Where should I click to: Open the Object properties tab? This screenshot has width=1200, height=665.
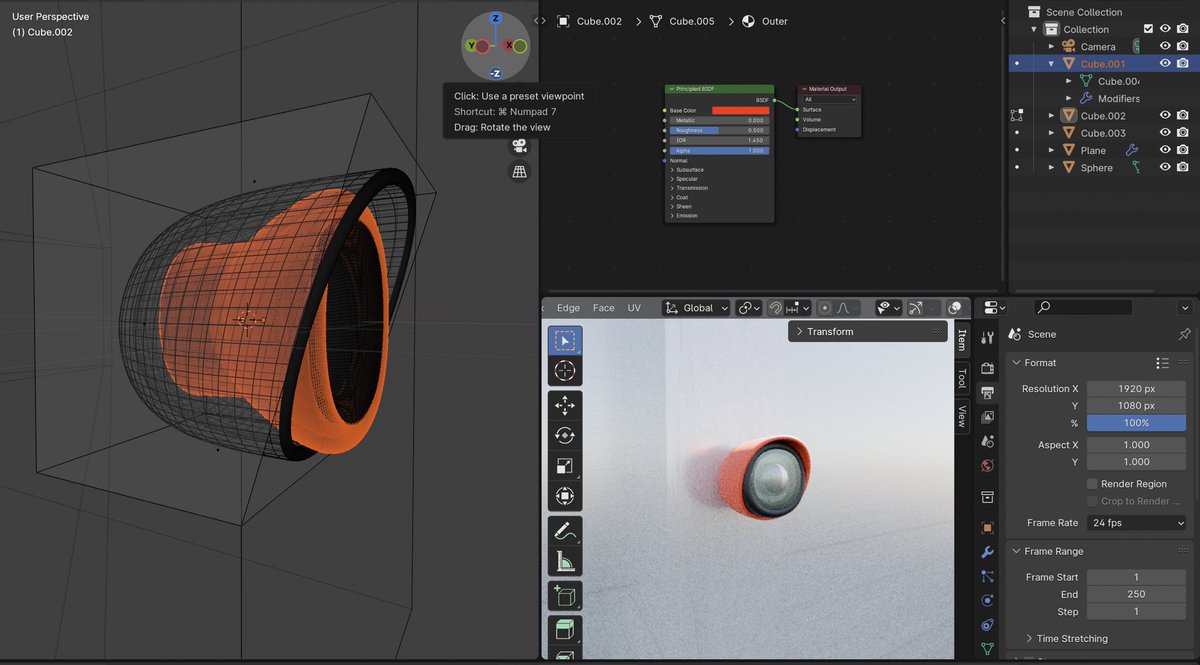(x=988, y=527)
